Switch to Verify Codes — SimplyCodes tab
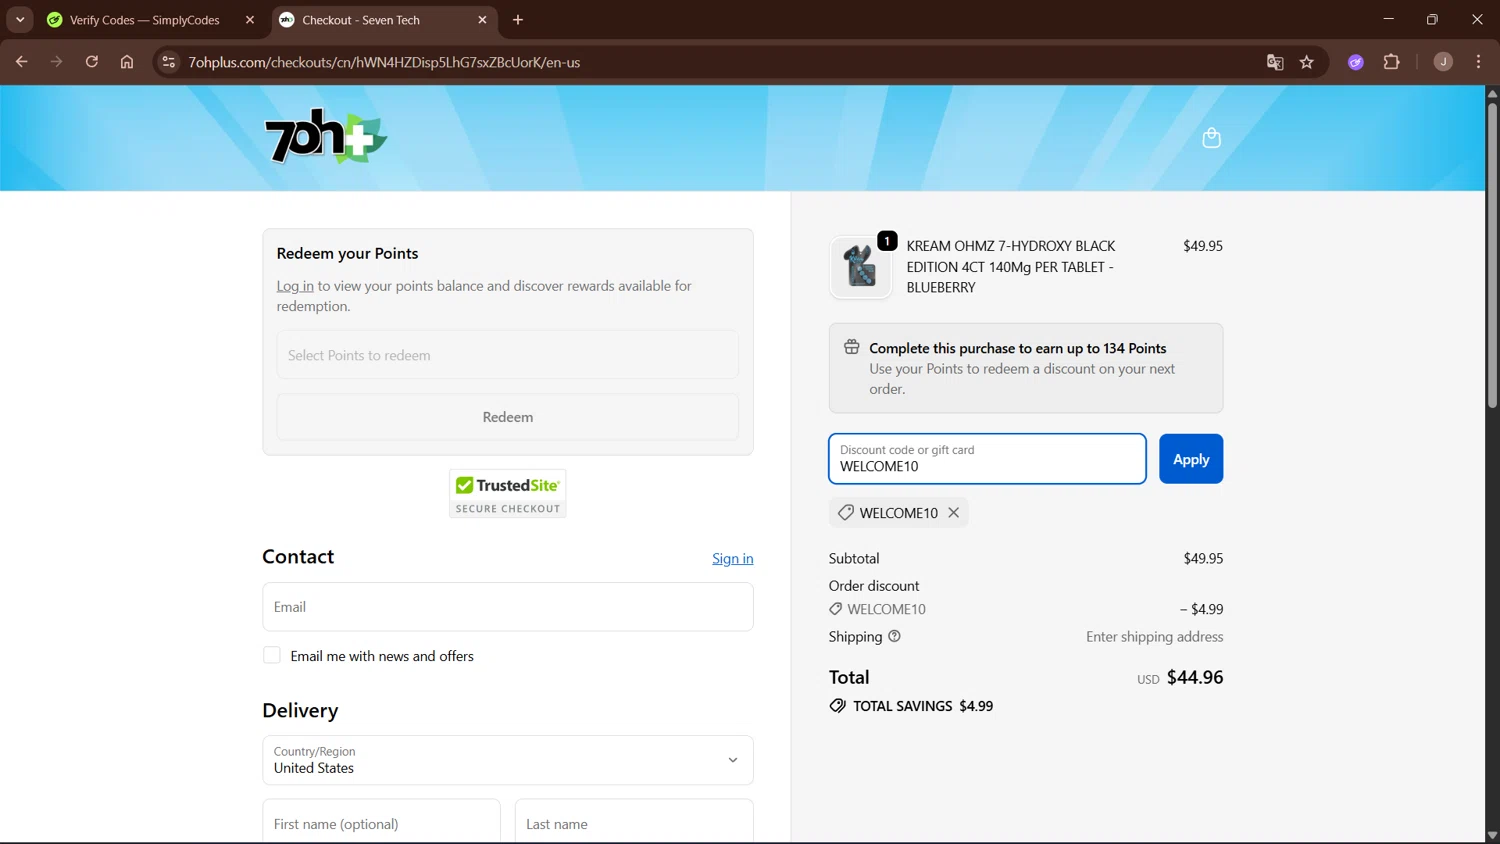Screen dimensions: 1500x844 tap(145, 20)
